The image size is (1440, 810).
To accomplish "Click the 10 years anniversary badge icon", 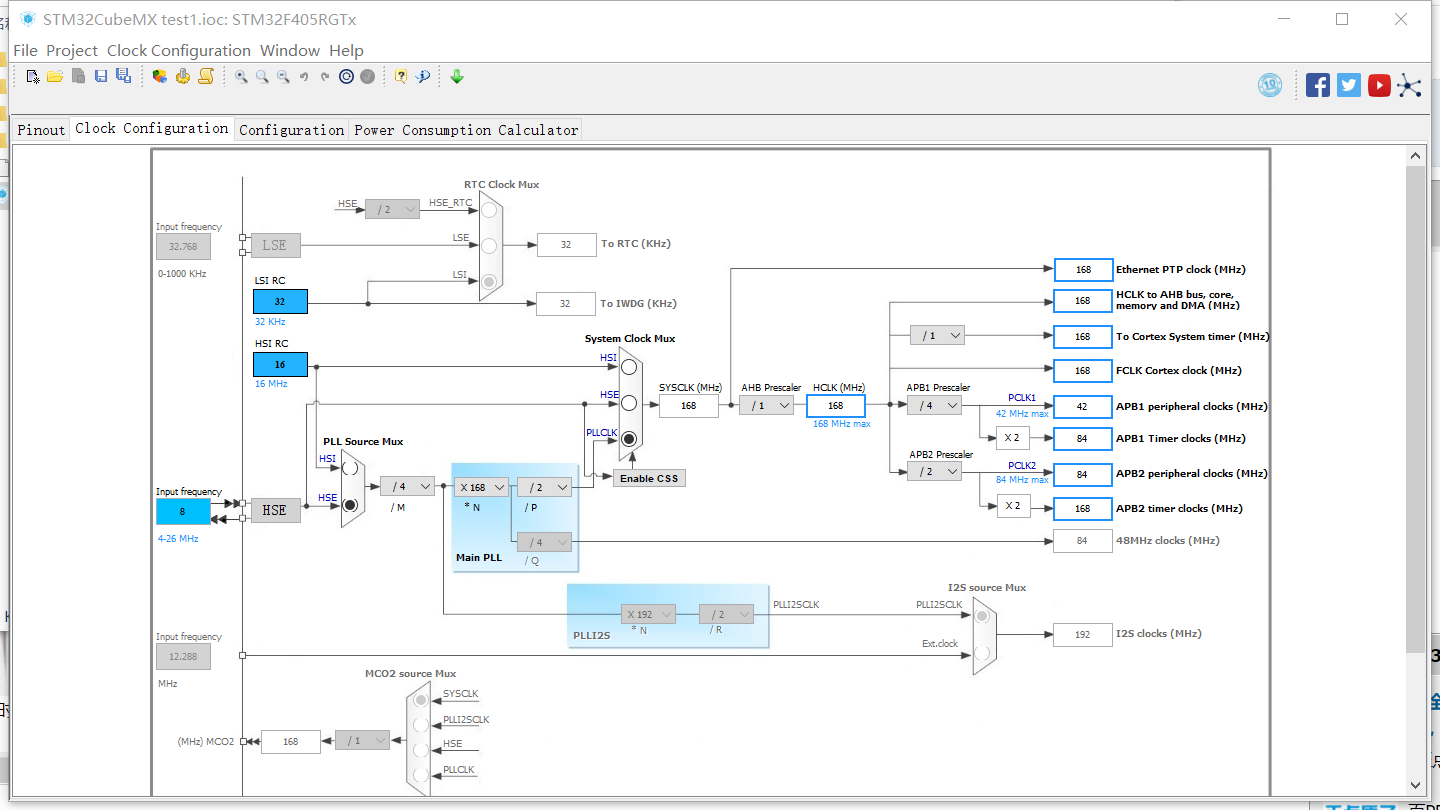I will (1270, 85).
